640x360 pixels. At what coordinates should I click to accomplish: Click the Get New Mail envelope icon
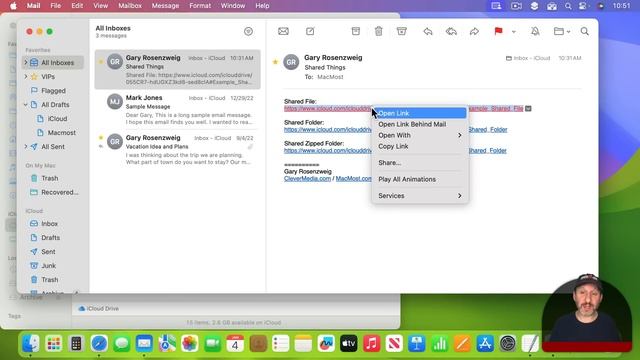(283, 31)
